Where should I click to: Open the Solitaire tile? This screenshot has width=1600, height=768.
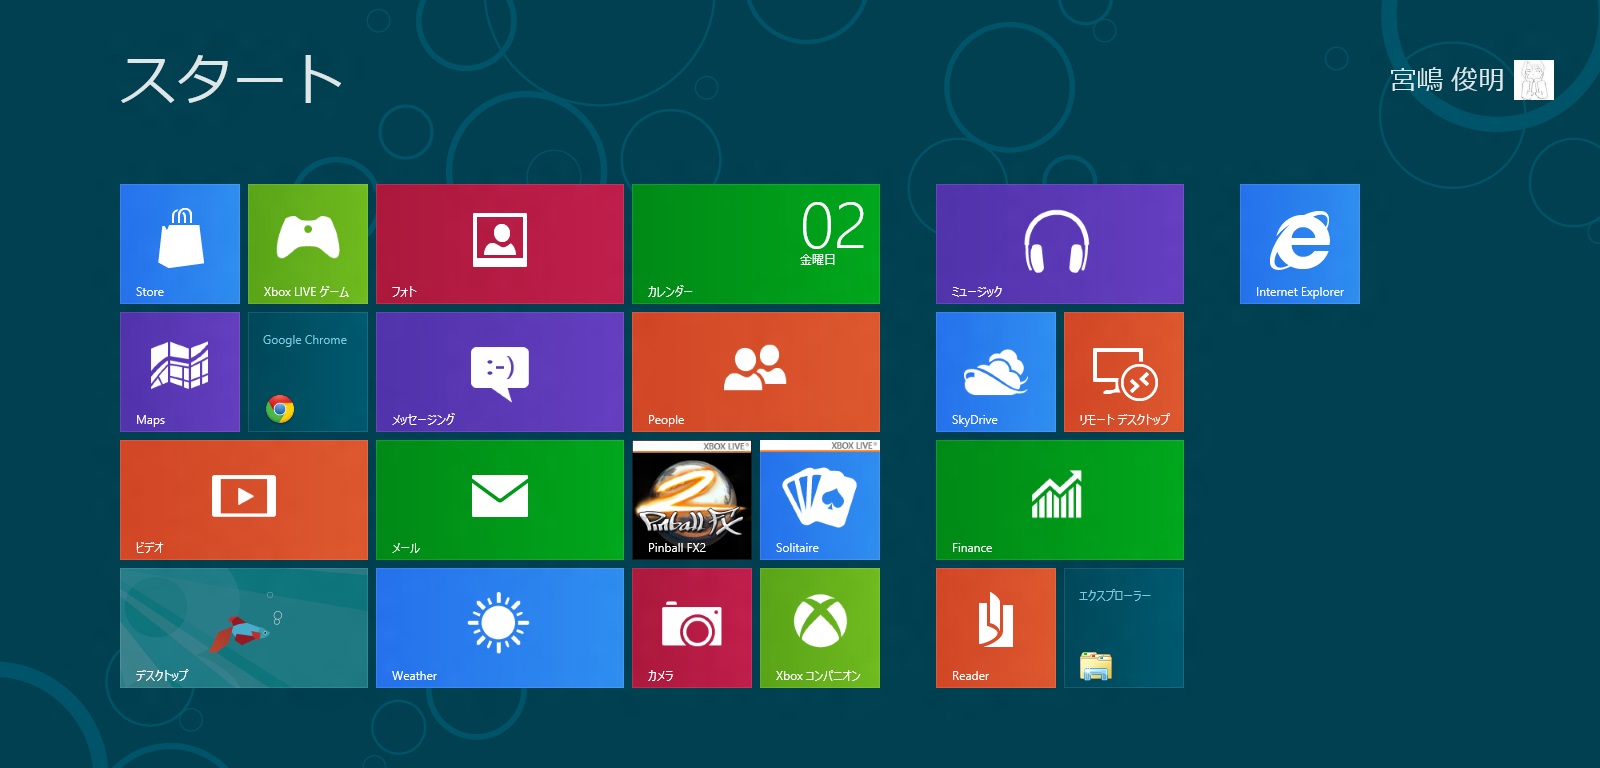click(x=820, y=500)
